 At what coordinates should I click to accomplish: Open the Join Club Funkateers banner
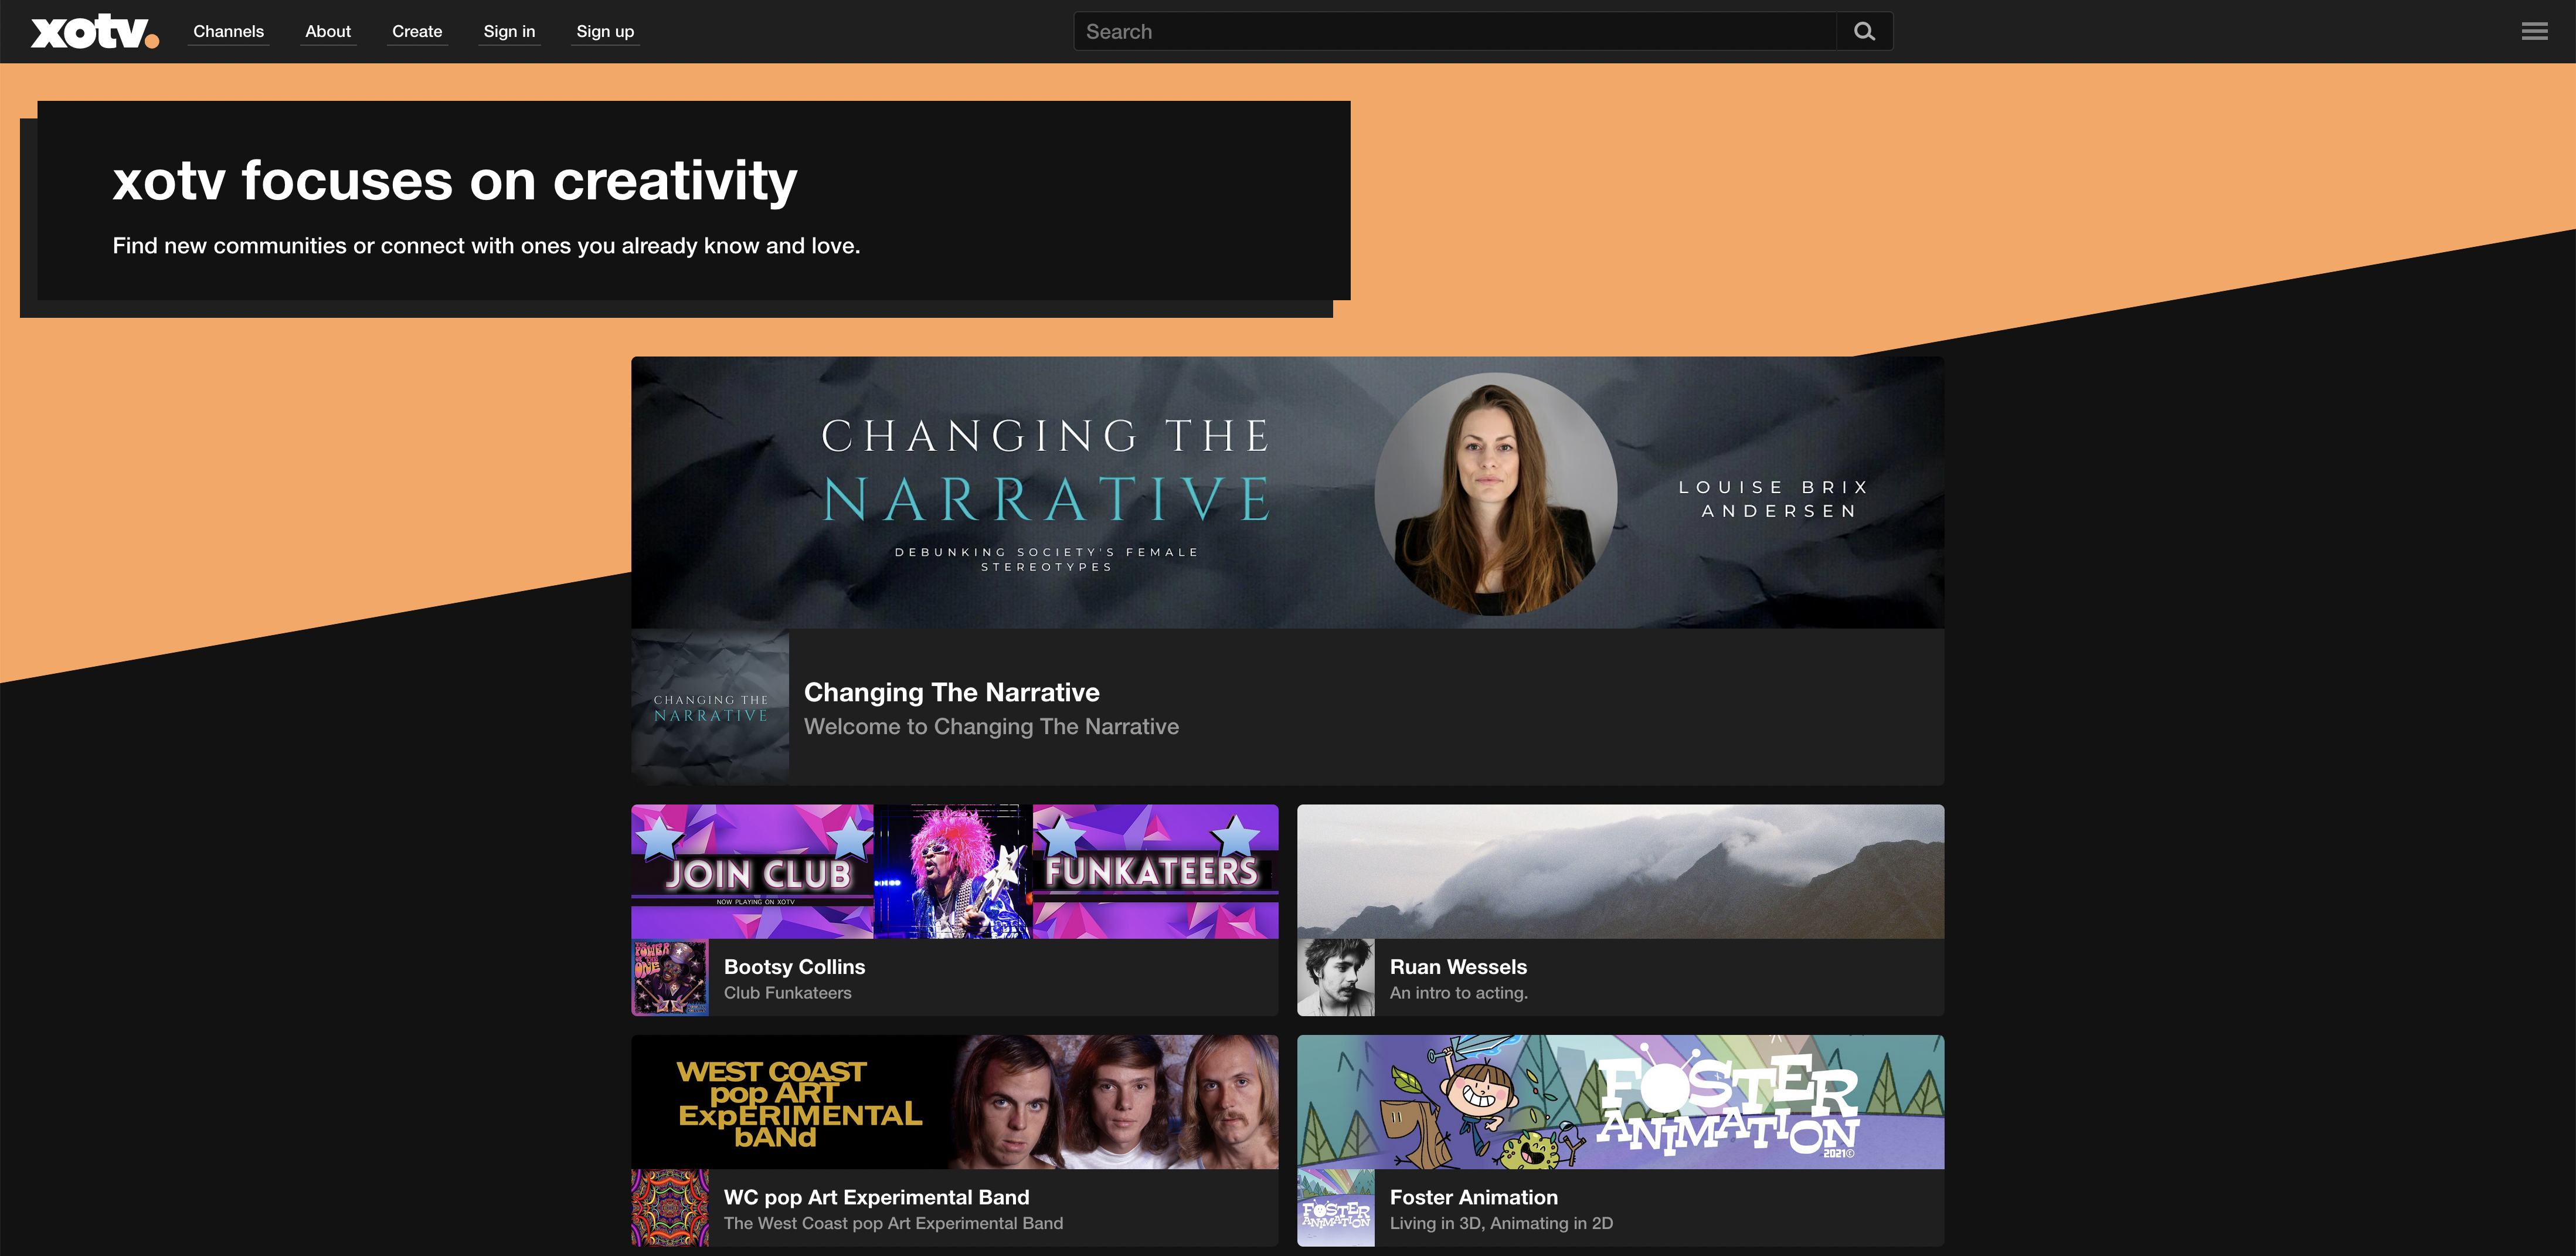pos(954,871)
